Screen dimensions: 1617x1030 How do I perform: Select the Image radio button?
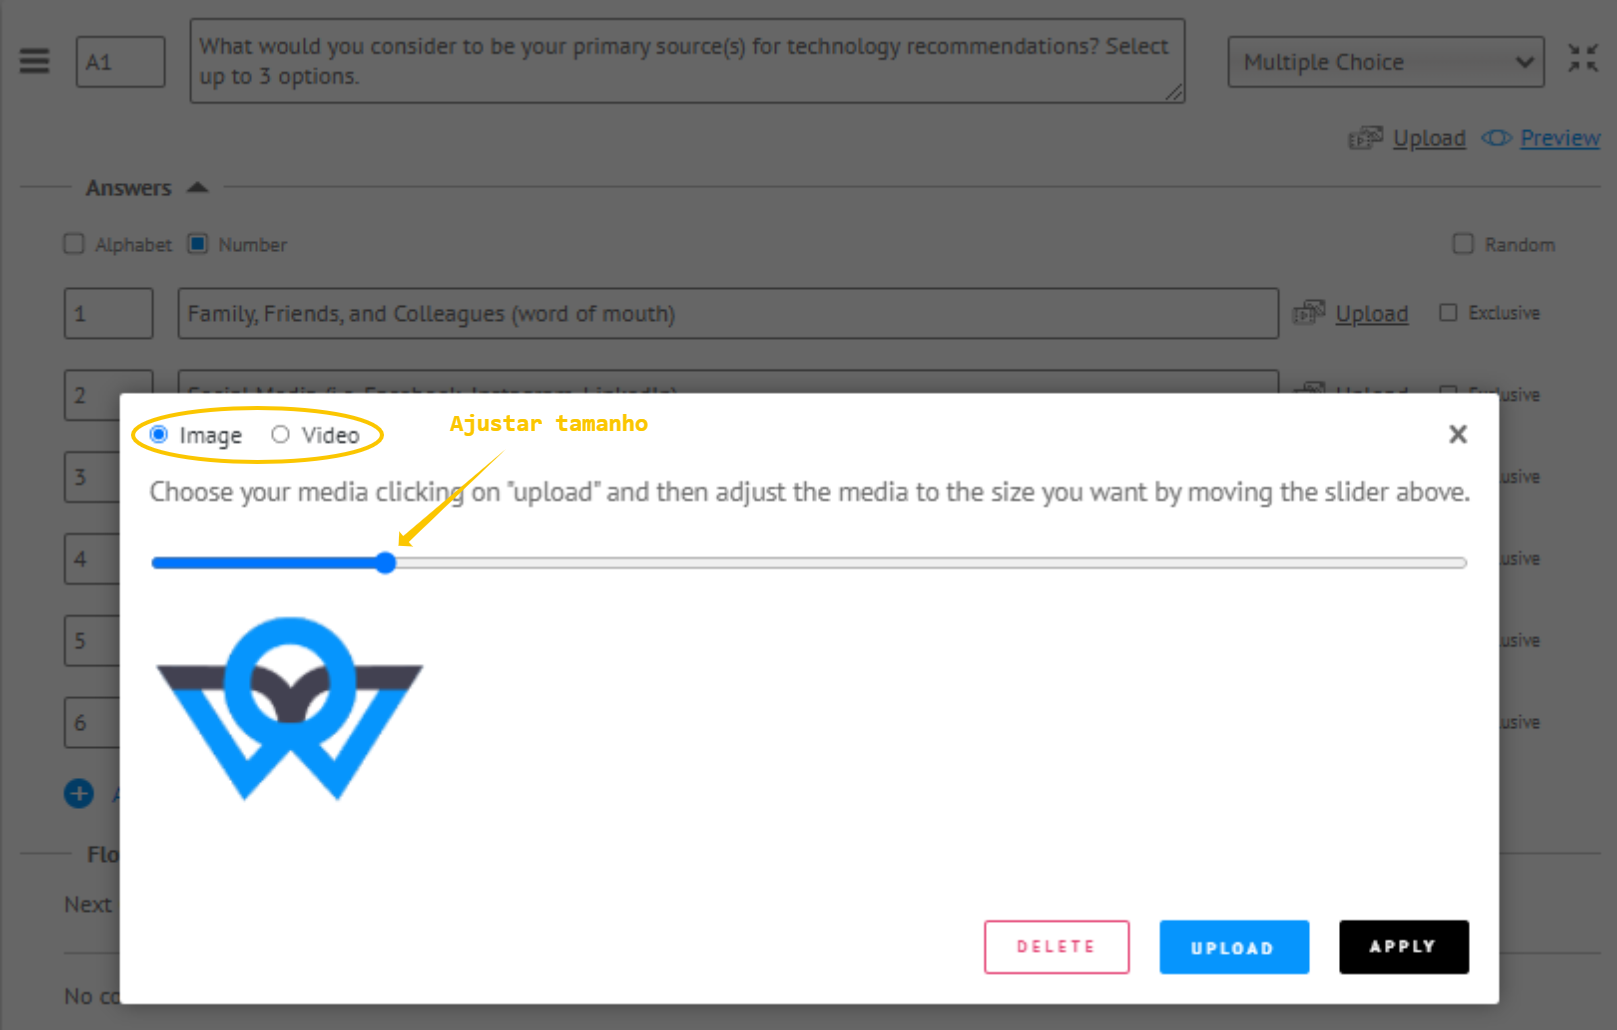click(x=158, y=434)
